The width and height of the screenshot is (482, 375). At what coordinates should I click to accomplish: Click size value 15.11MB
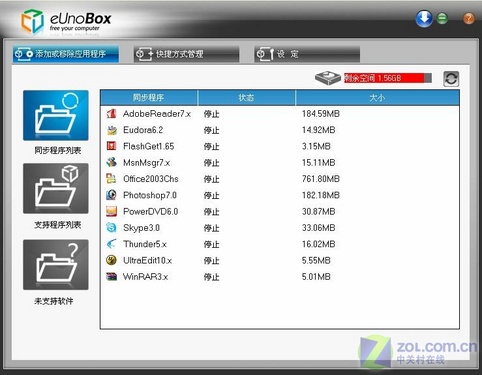pos(318,163)
